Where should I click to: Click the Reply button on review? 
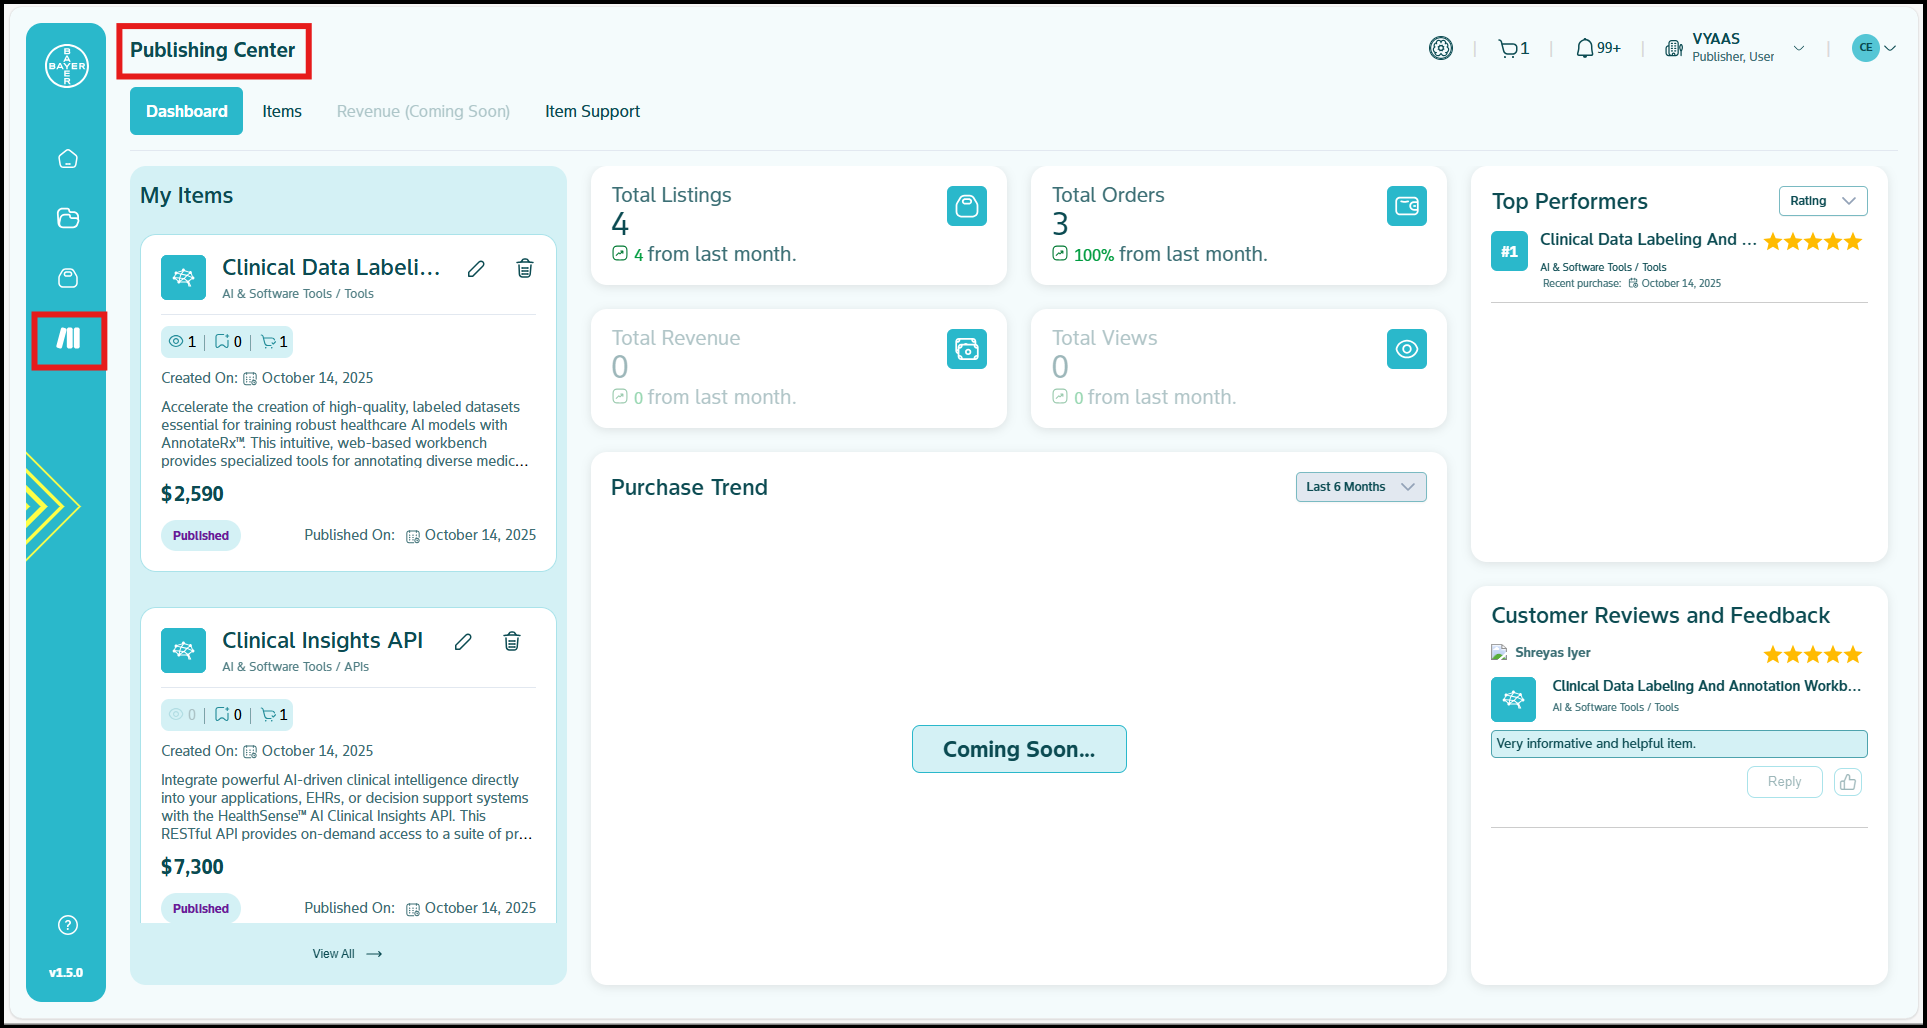point(1784,782)
